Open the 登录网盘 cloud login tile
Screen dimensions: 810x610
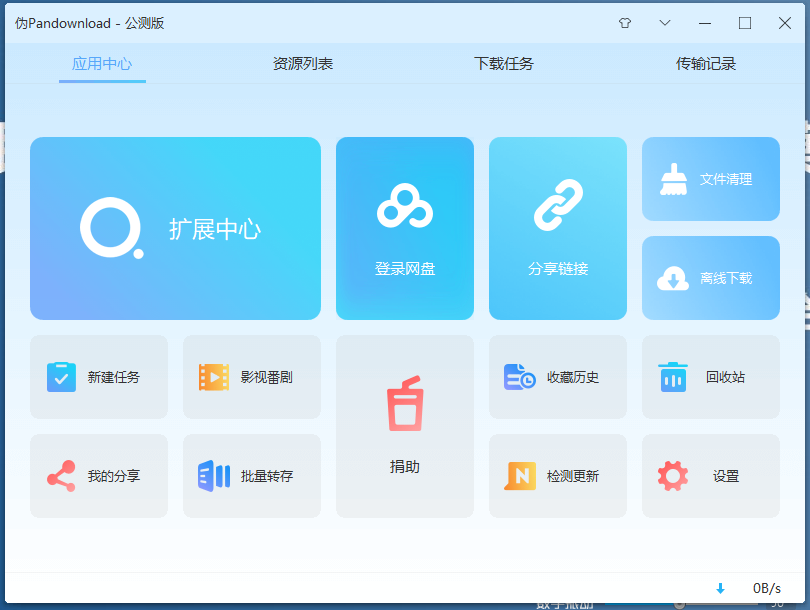pyautogui.click(x=404, y=228)
